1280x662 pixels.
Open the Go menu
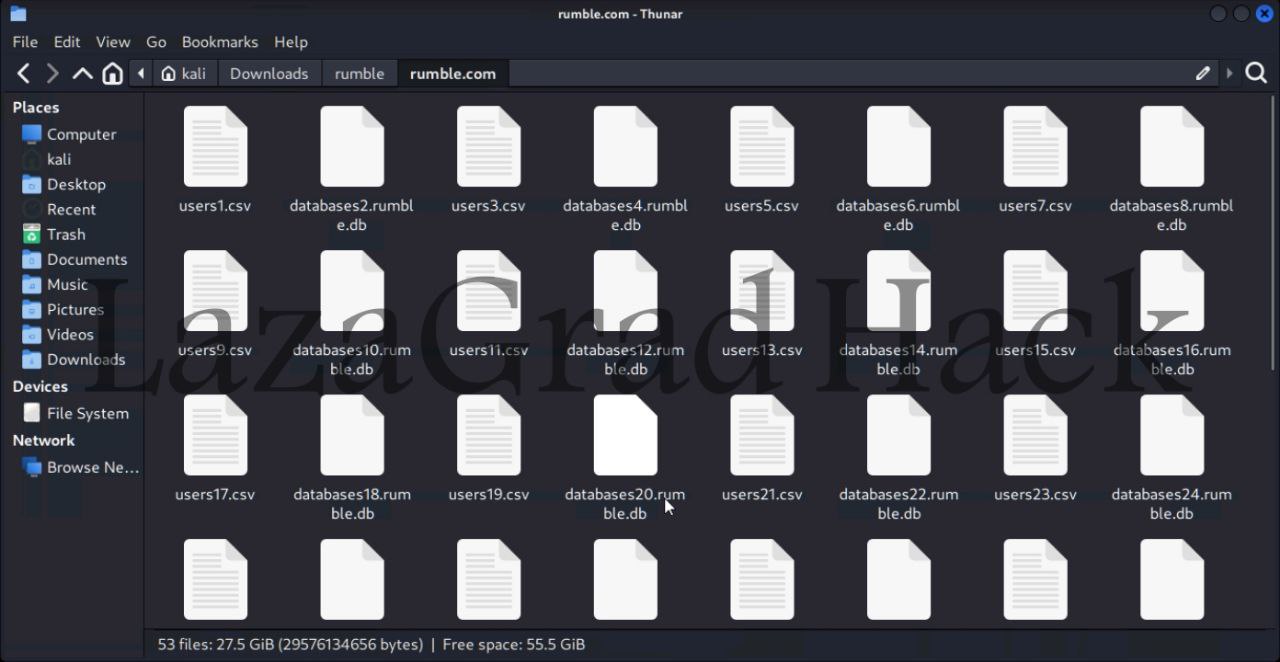[x=156, y=42]
